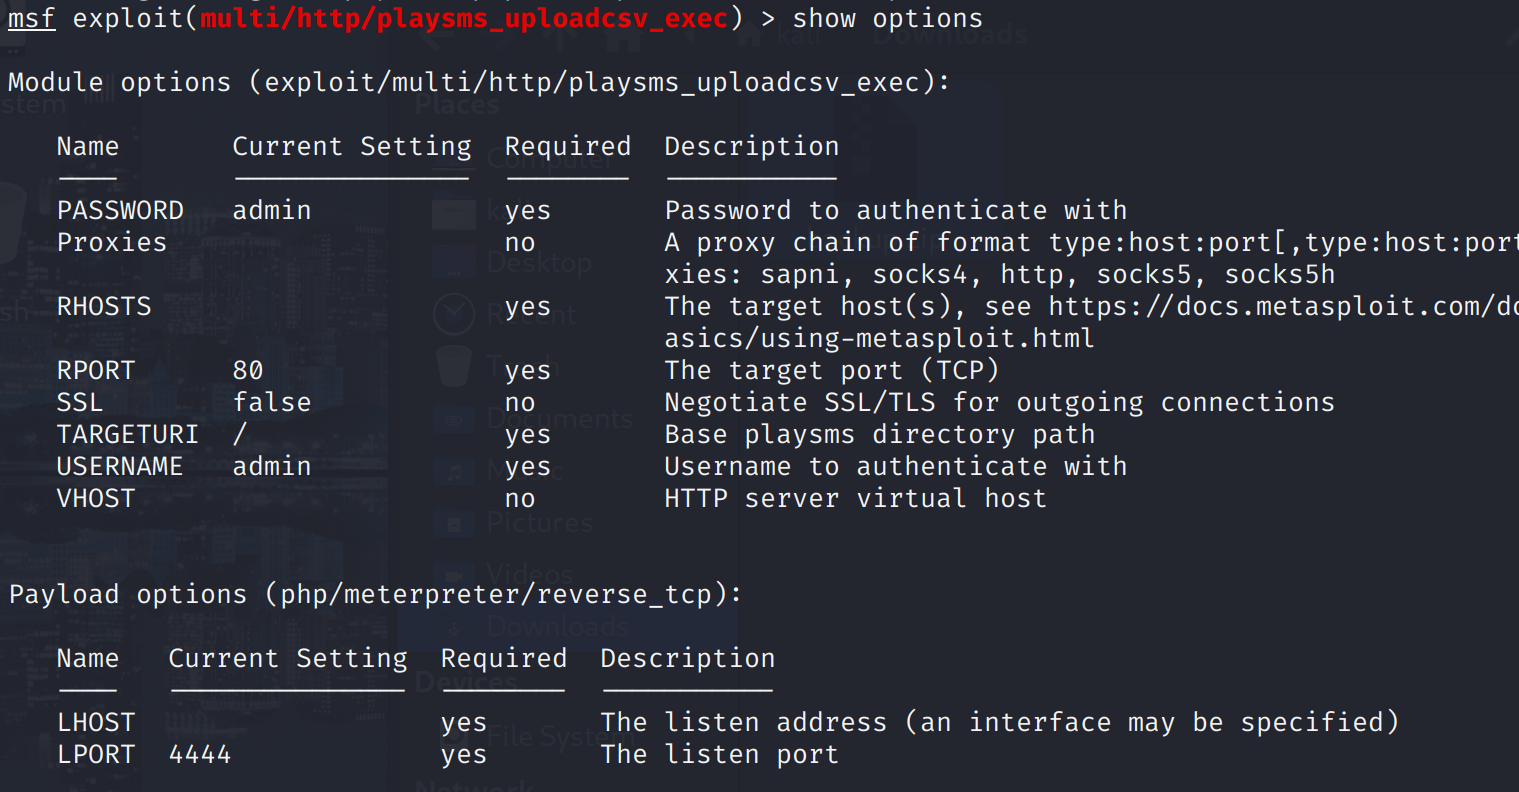This screenshot has width=1519, height=792.
Task: Select the TARGETURI option name
Action: (x=128, y=434)
